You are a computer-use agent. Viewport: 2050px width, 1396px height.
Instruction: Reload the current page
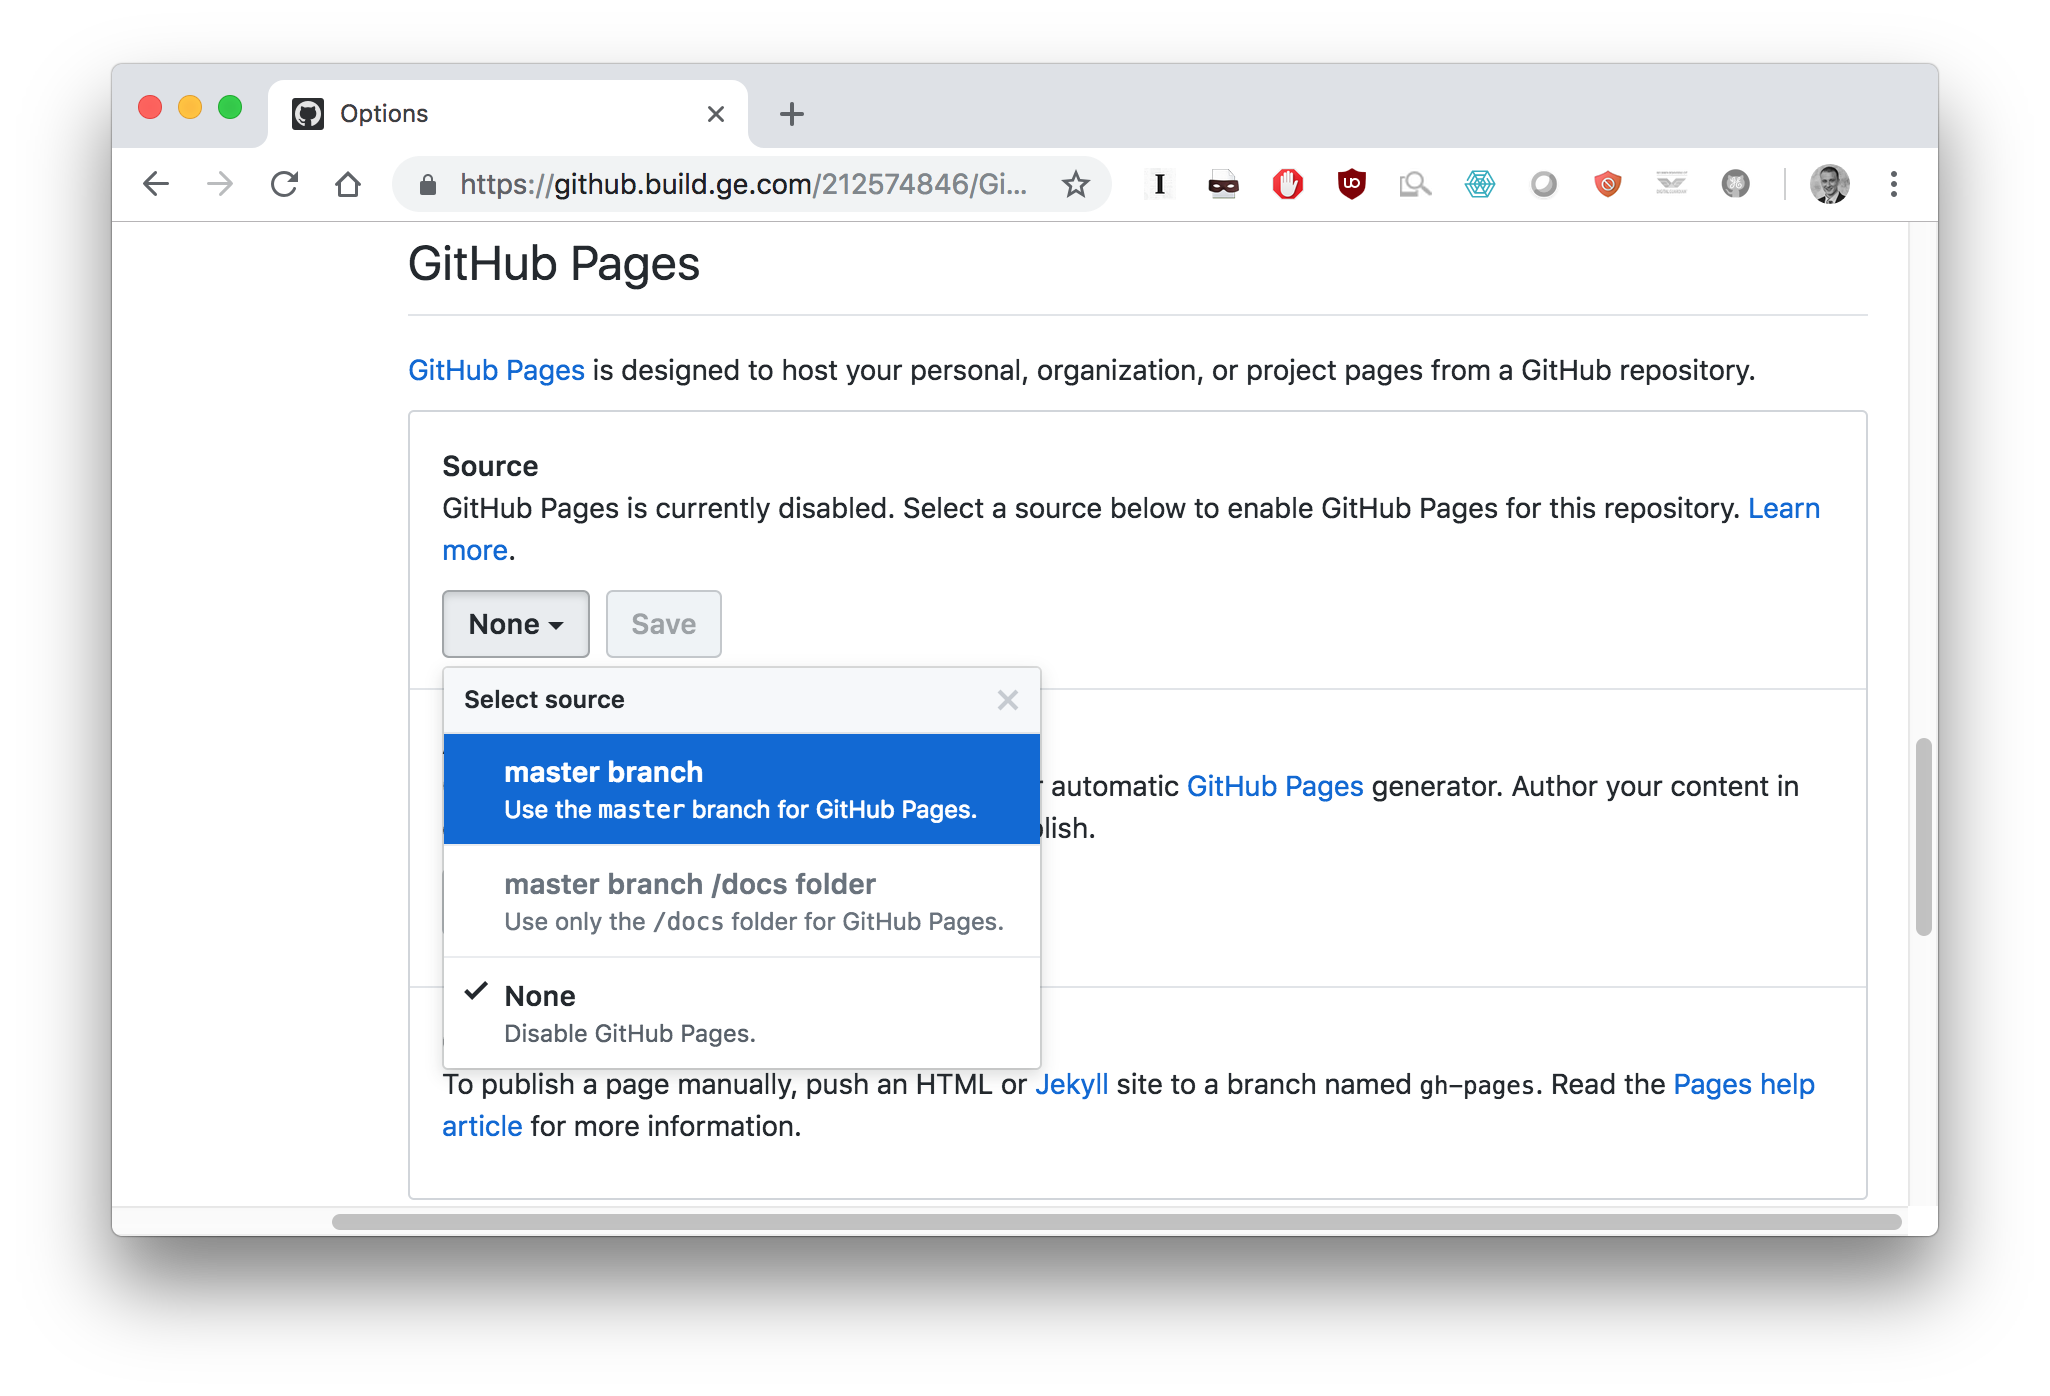point(285,184)
